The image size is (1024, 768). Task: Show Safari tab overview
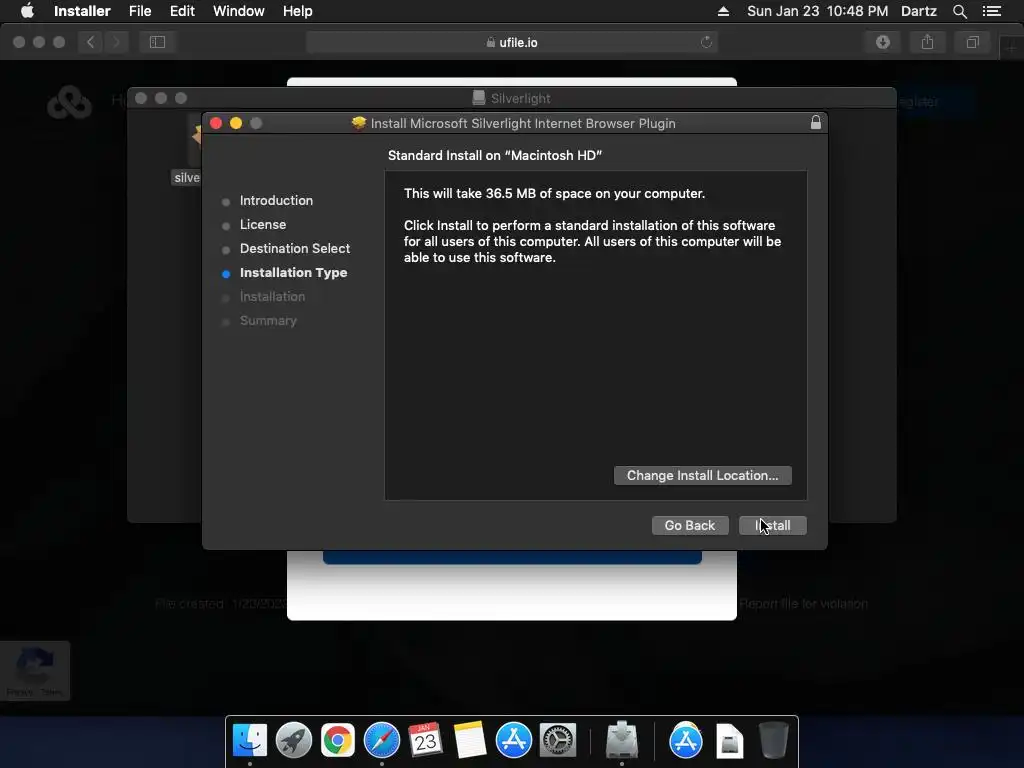coord(972,42)
